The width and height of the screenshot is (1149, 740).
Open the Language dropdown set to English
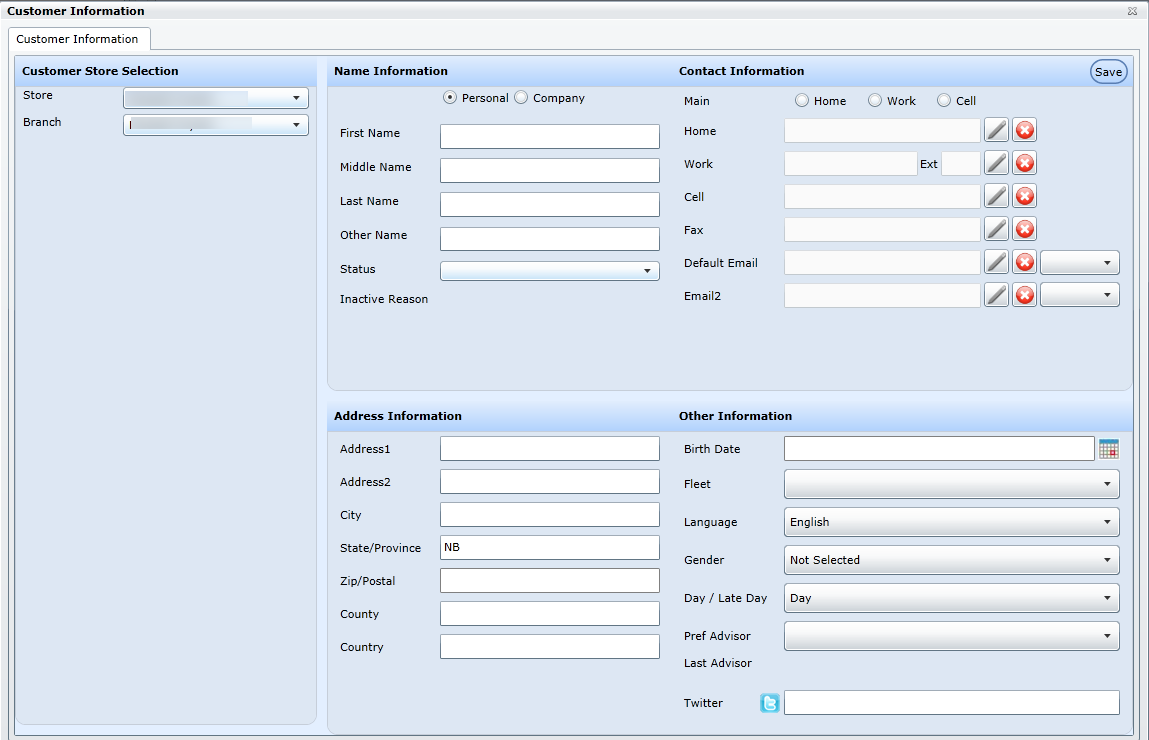pyautogui.click(x=951, y=522)
